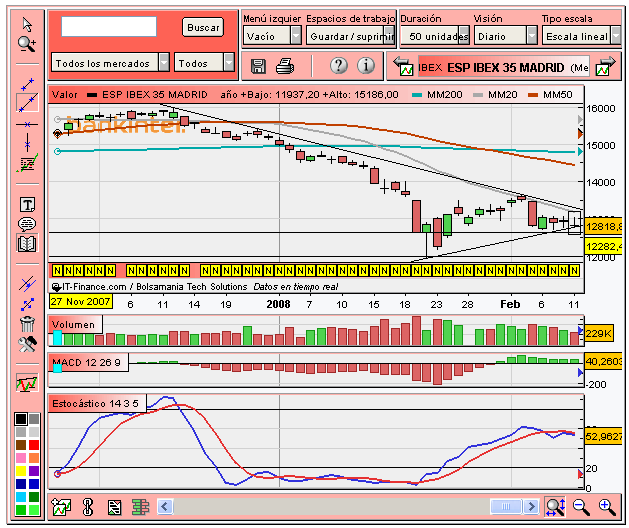This screenshot has height=528, width=629.
Task: Click the printer icon
Action: [285, 66]
